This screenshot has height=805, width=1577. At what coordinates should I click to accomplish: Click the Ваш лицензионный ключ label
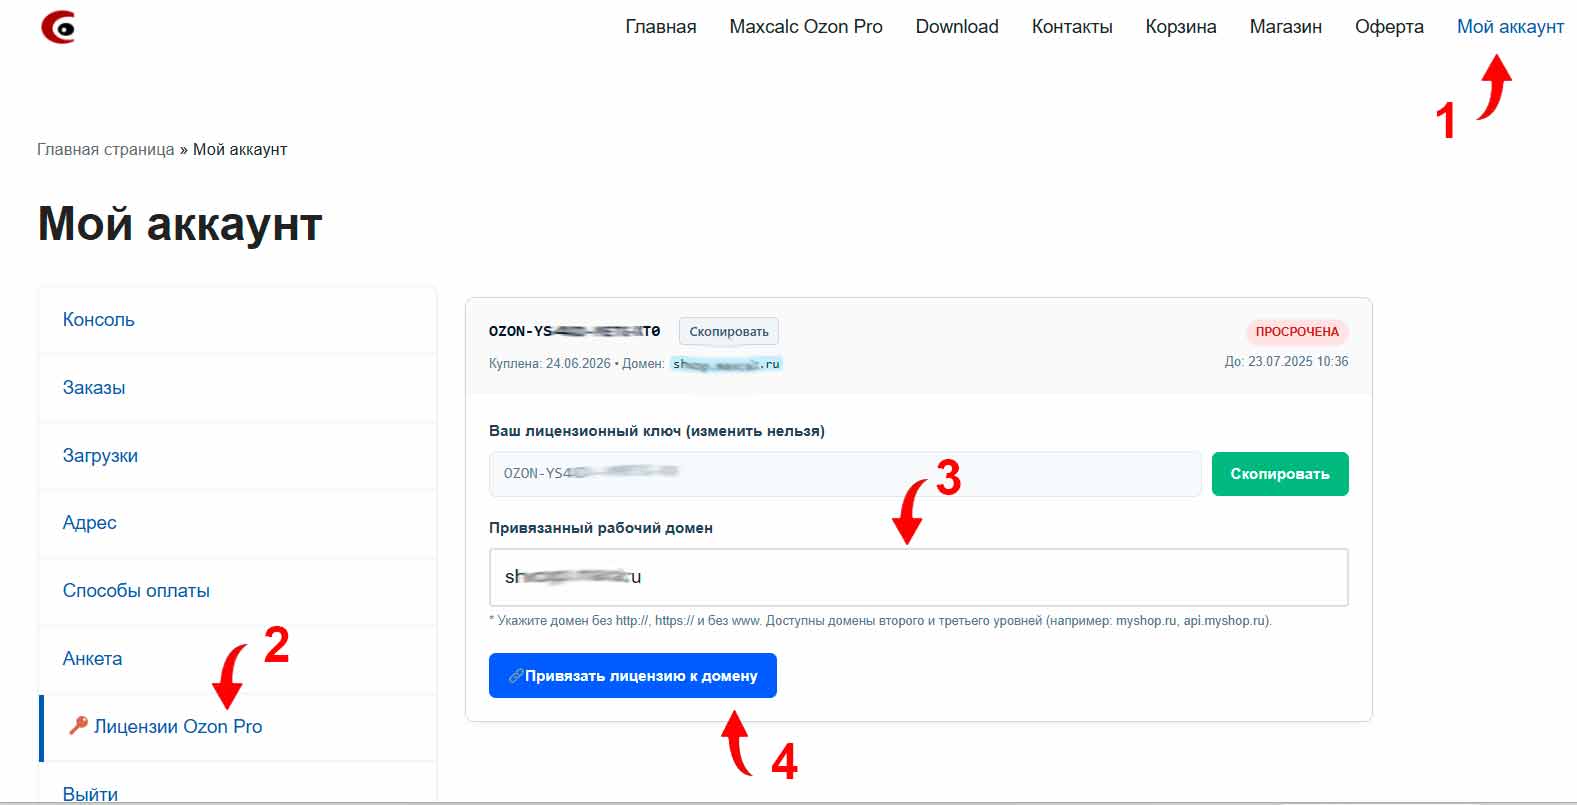coord(657,431)
